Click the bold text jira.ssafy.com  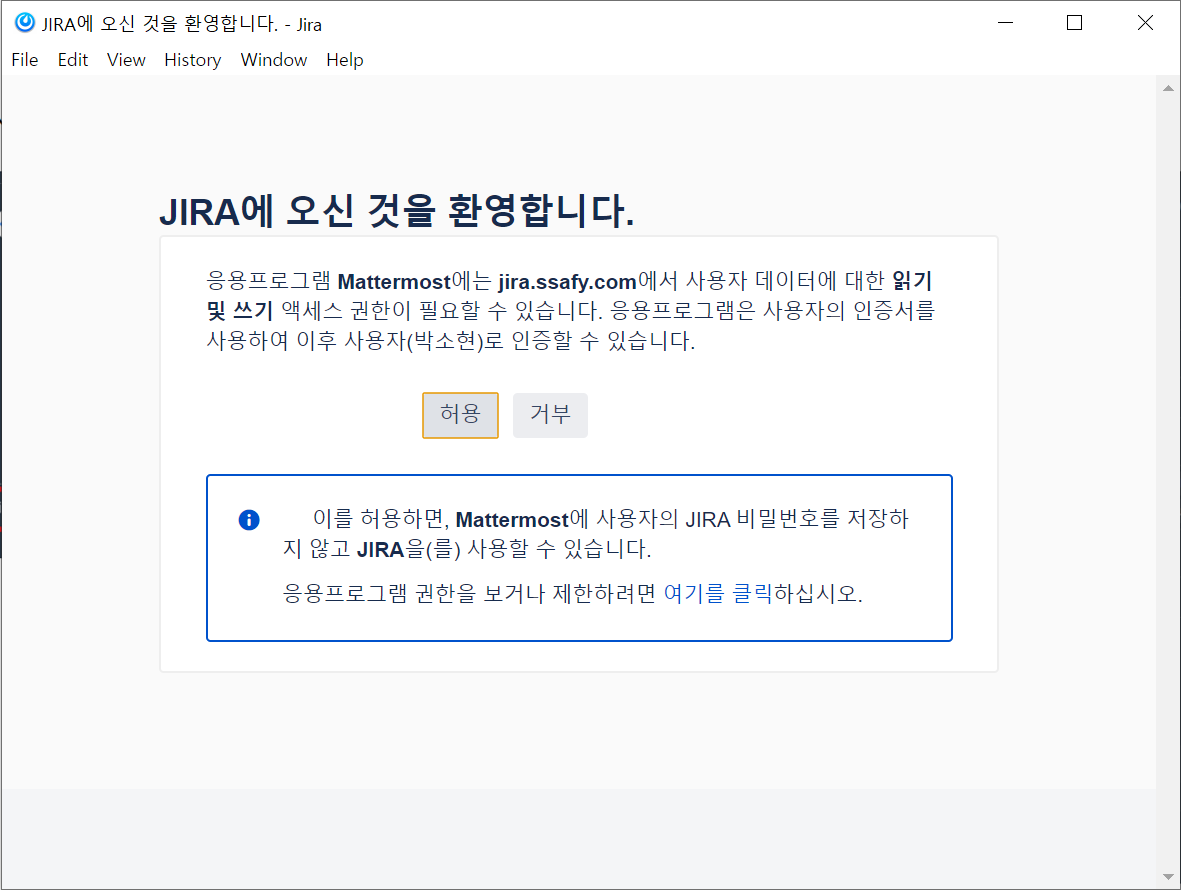[567, 282]
